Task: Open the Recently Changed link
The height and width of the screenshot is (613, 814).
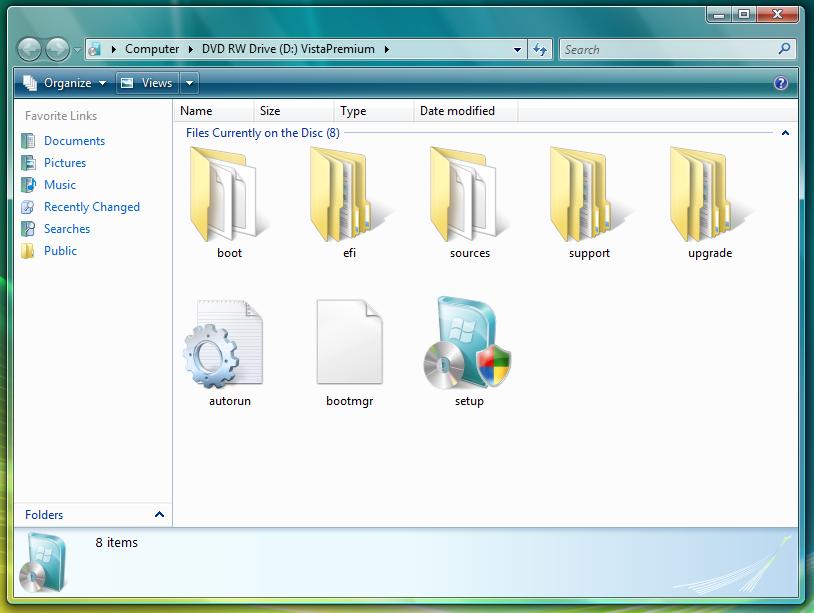Action: pyautogui.click(x=92, y=207)
